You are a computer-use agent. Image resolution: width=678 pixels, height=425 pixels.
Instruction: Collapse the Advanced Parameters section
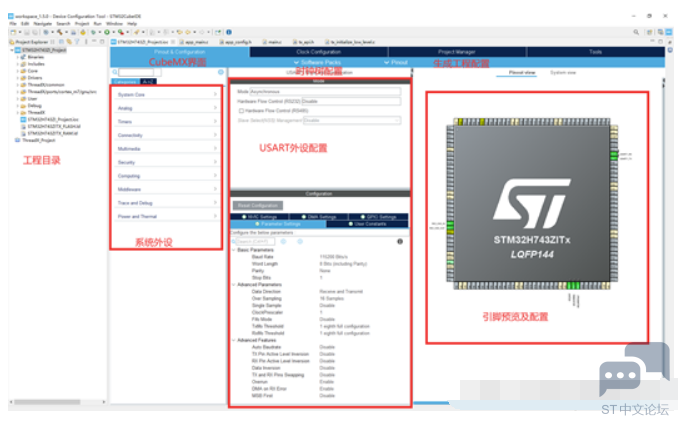pos(234,284)
